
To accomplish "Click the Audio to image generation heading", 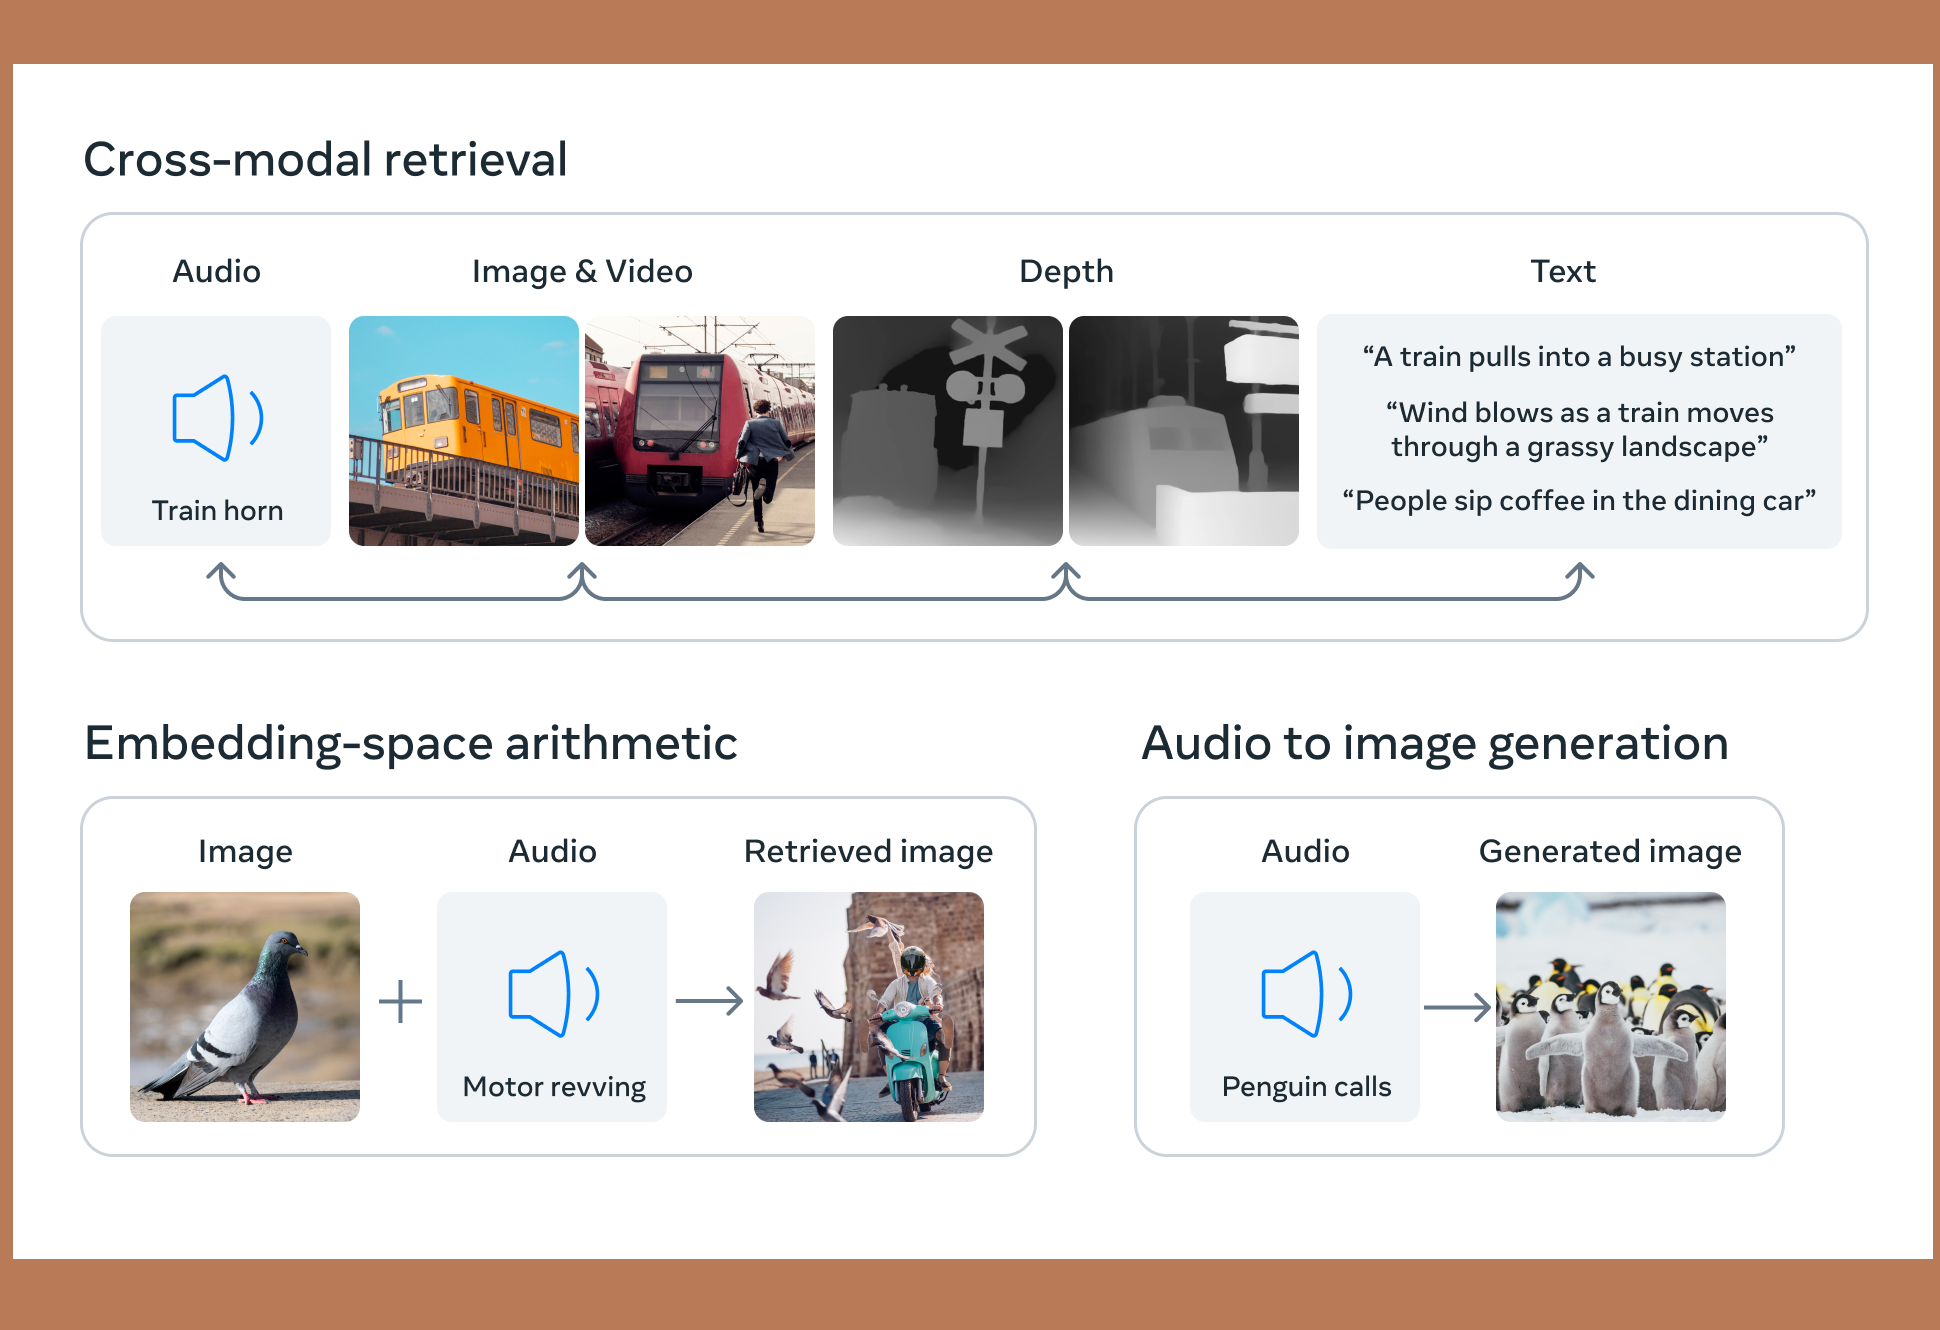I will click(1435, 744).
